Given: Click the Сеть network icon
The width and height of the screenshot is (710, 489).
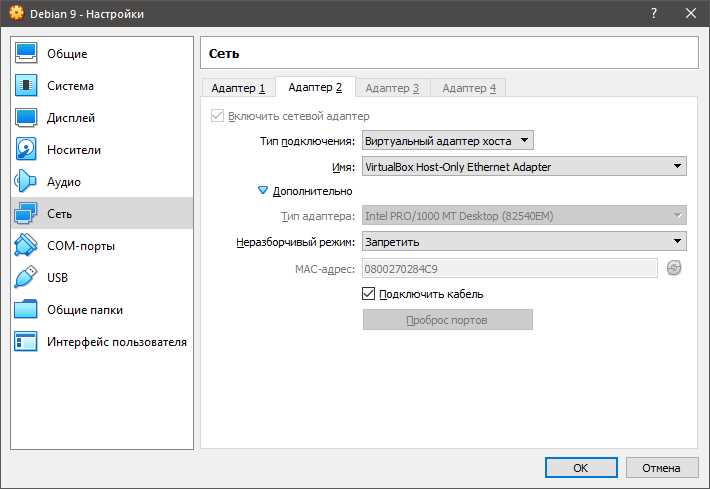Looking at the screenshot, I should tap(26, 213).
